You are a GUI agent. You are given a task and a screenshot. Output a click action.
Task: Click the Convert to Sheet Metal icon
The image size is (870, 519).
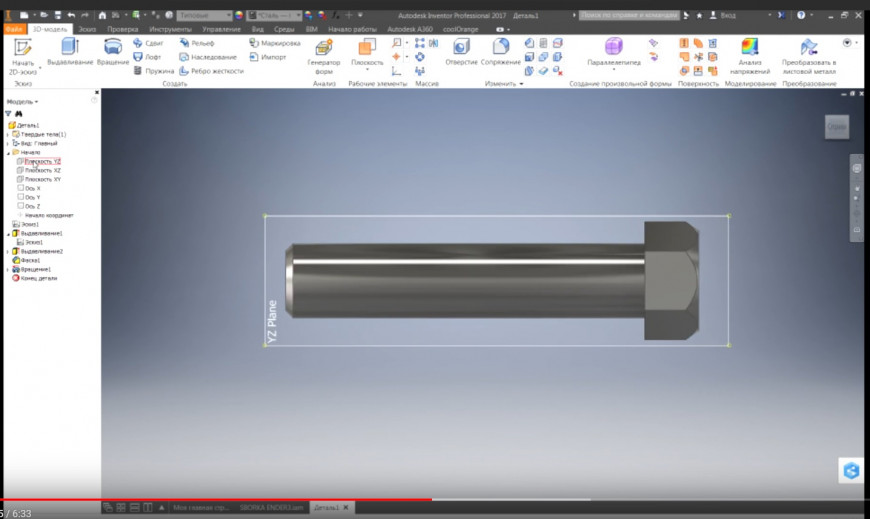(x=809, y=48)
